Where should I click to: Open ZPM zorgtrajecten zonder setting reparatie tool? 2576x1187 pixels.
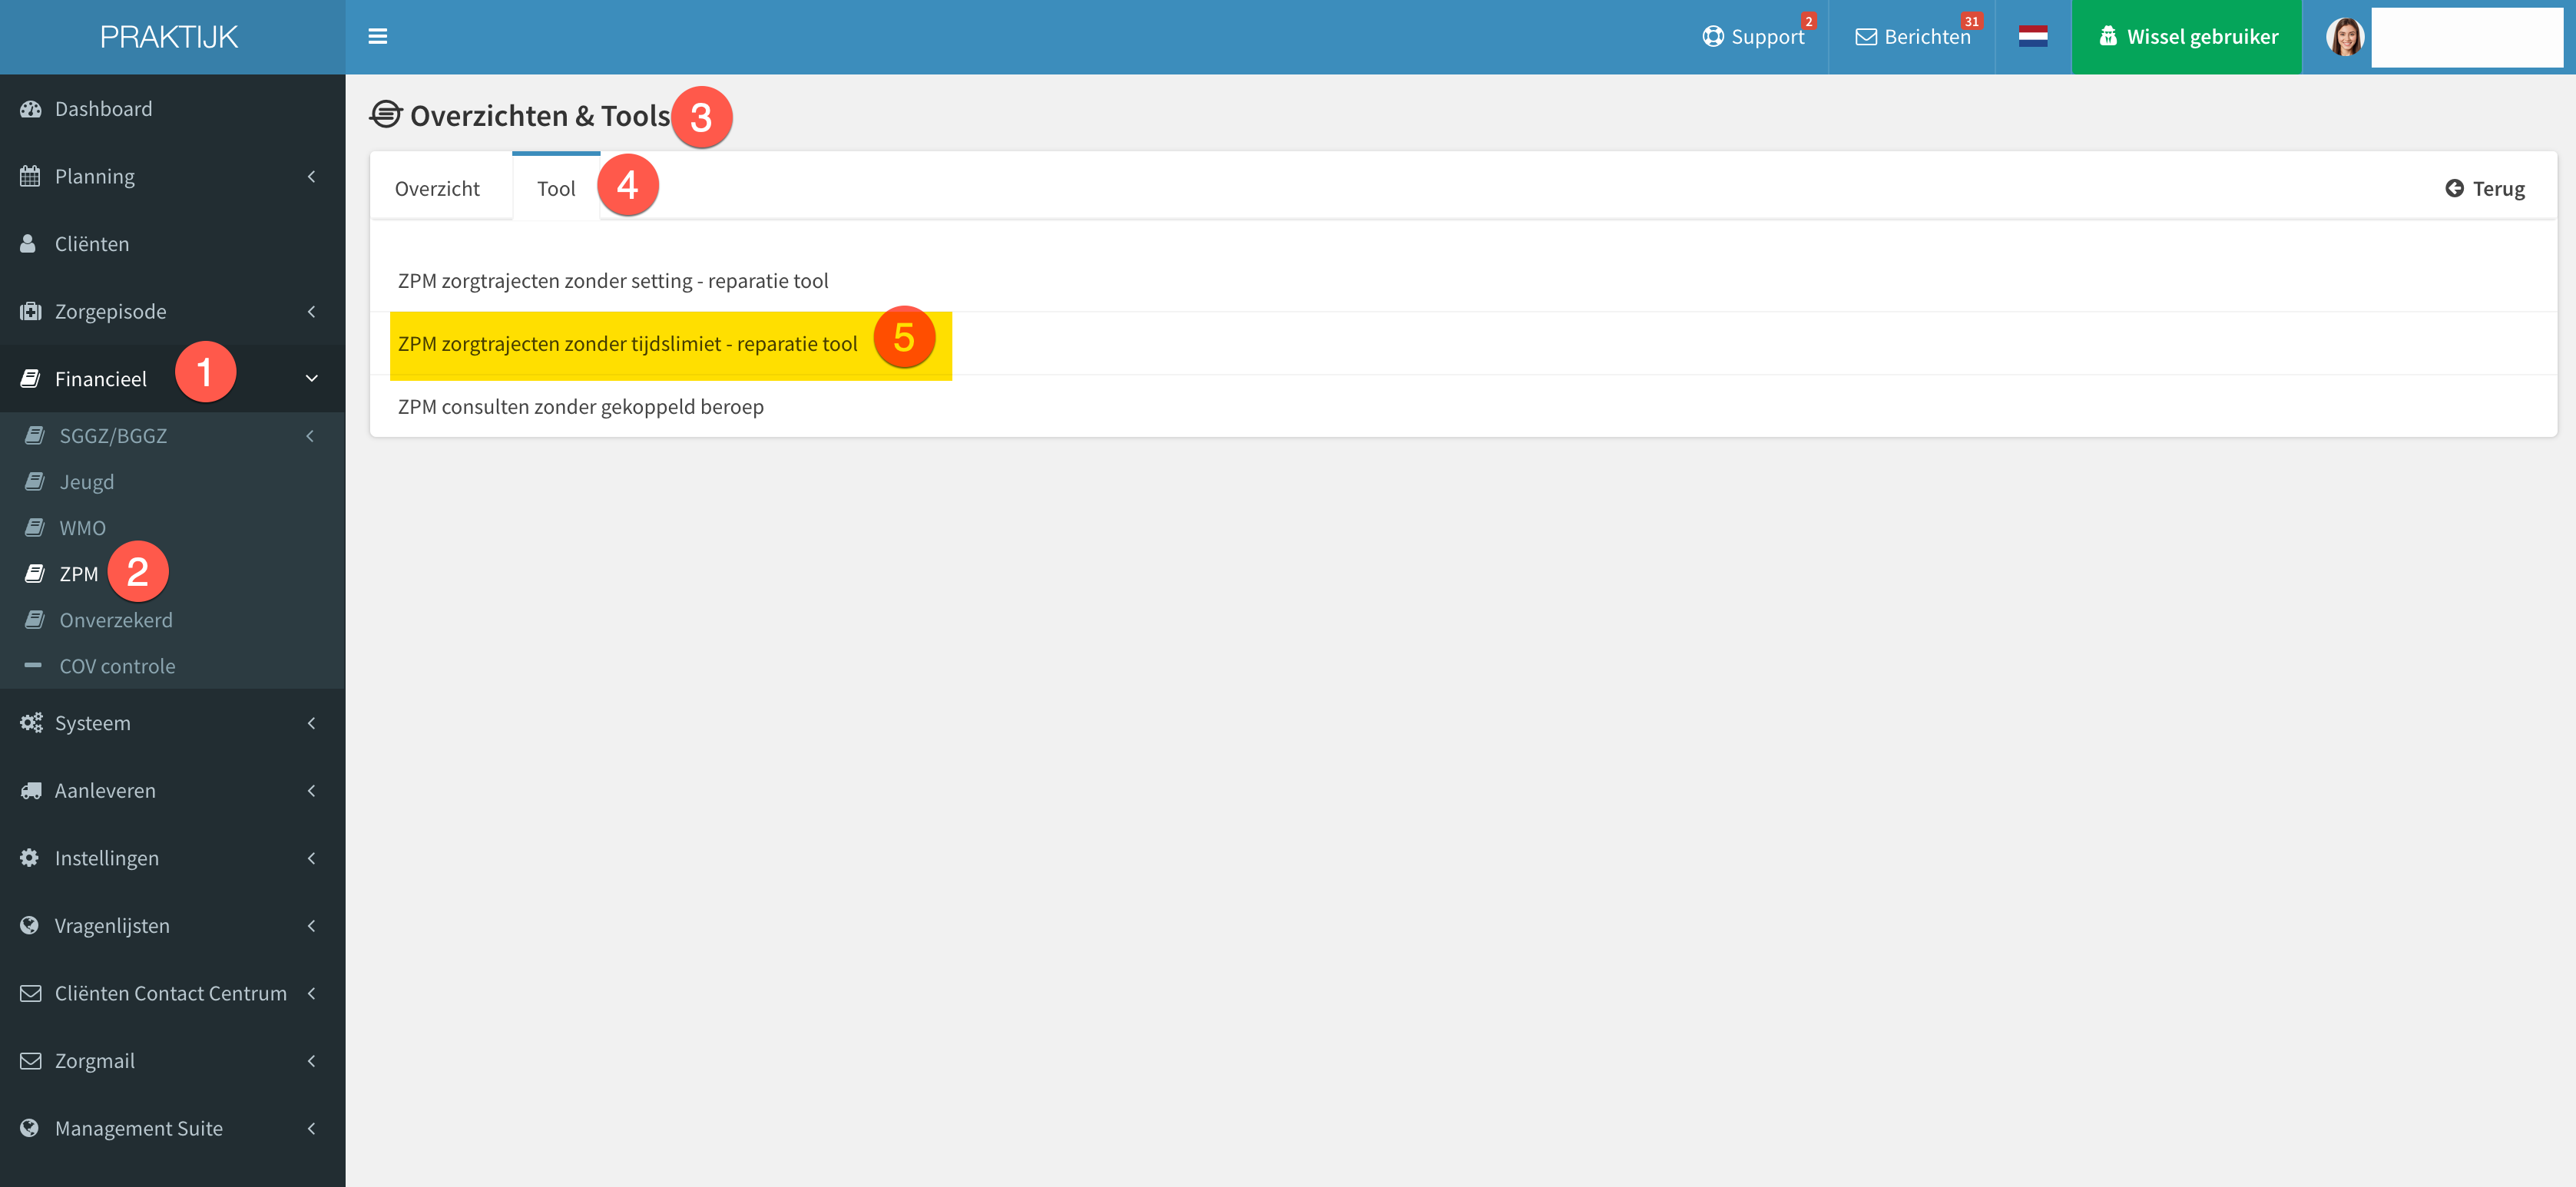pos(613,281)
